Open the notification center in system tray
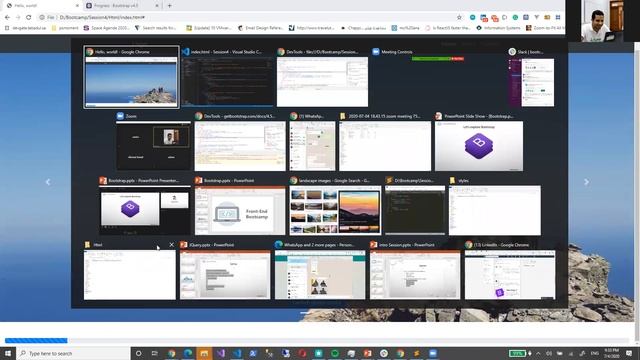 coord(629,353)
